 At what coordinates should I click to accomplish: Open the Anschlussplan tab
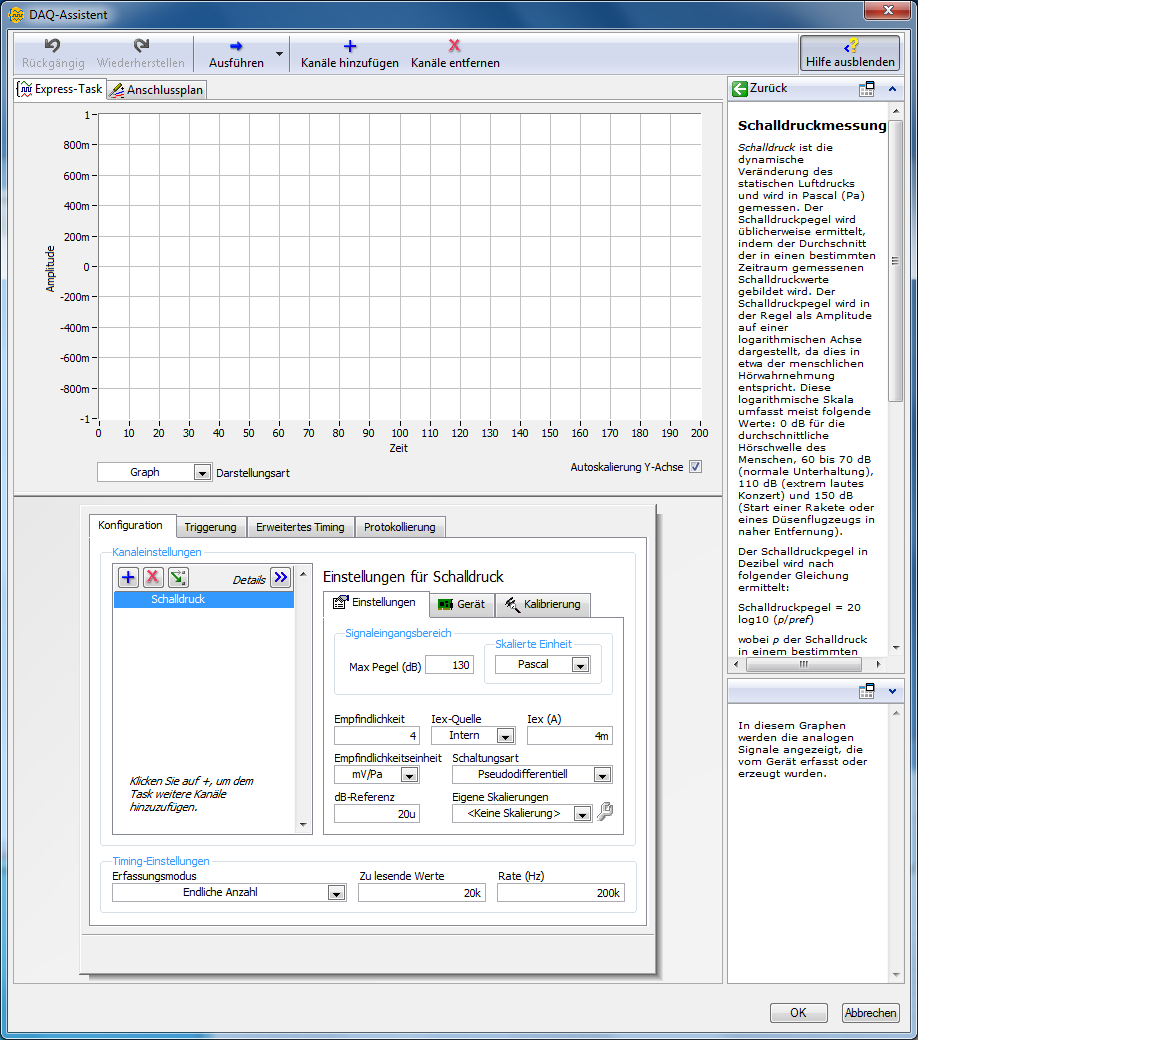[156, 90]
